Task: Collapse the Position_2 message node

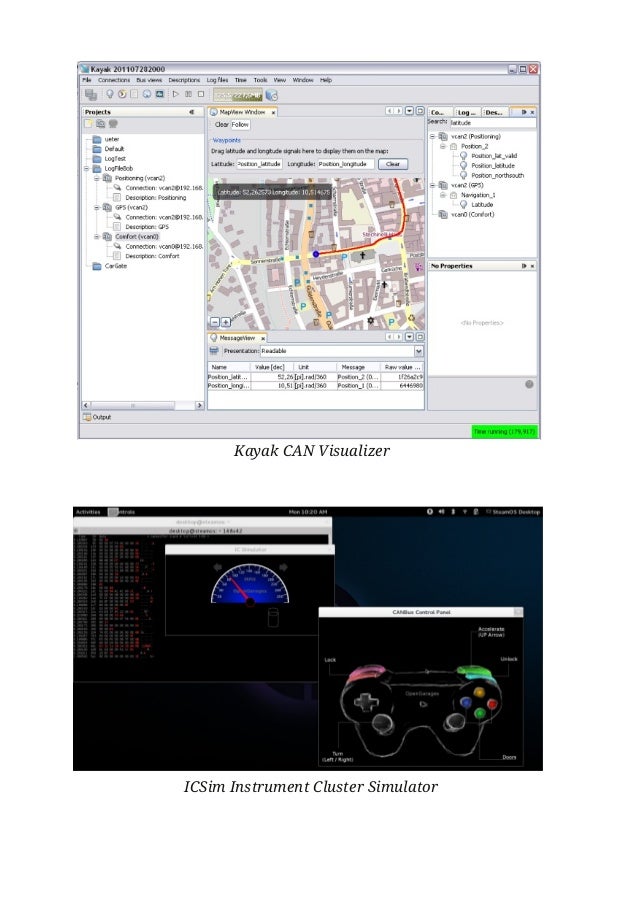Action: [443, 146]
